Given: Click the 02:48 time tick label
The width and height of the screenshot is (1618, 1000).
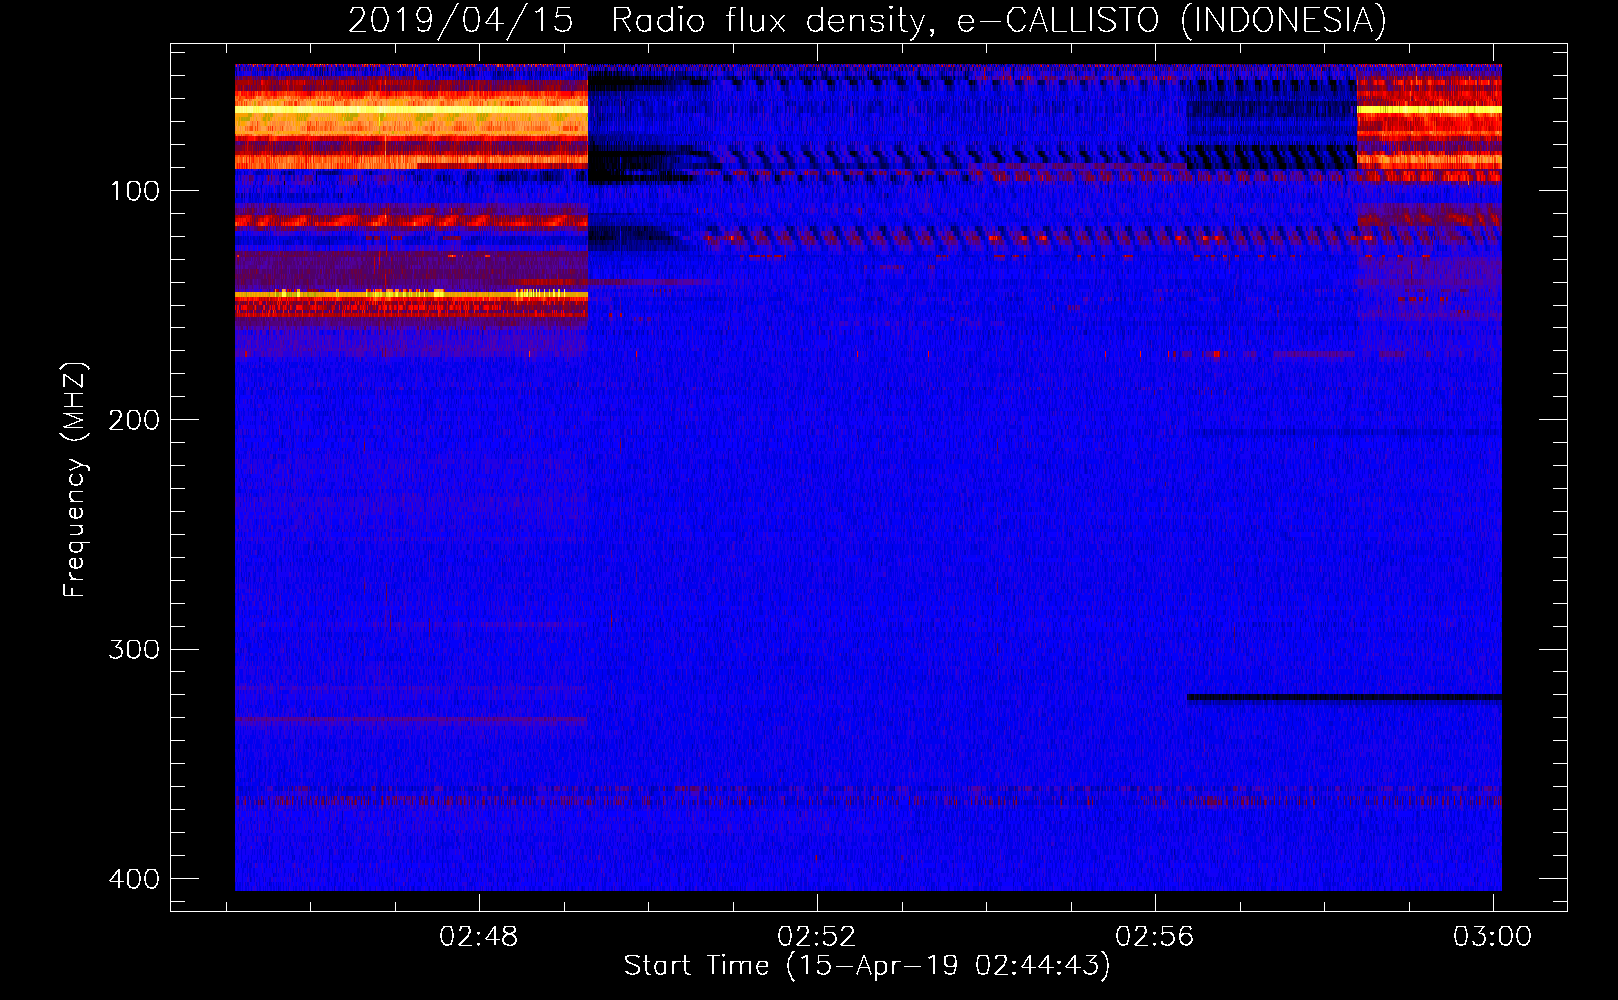Looking at the screenshot, I should coord(479,937).
